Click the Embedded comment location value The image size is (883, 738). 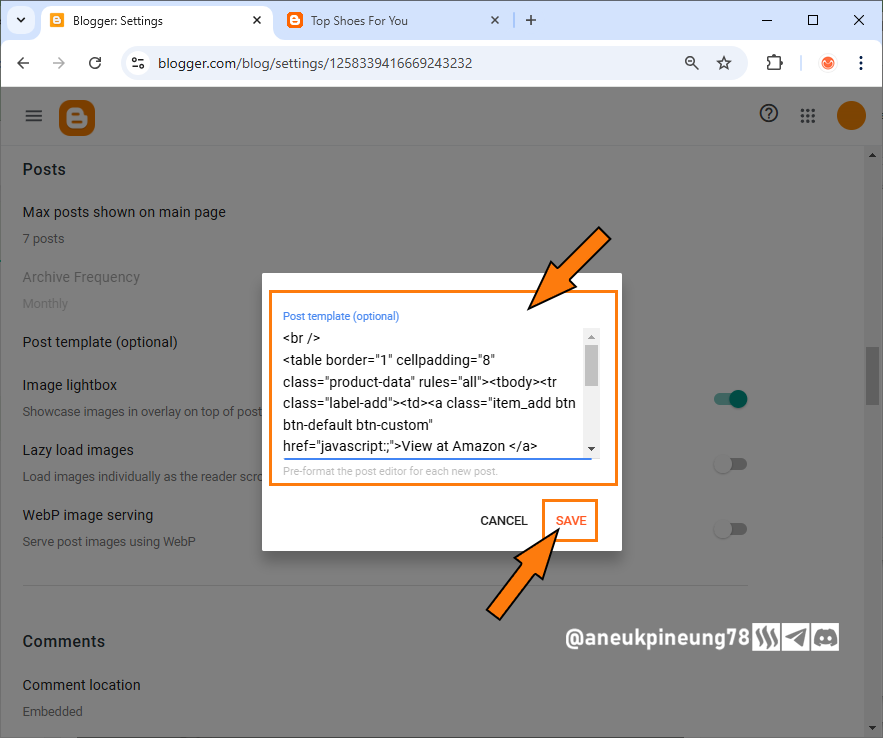pyautogui.click(x=52, y=712)
